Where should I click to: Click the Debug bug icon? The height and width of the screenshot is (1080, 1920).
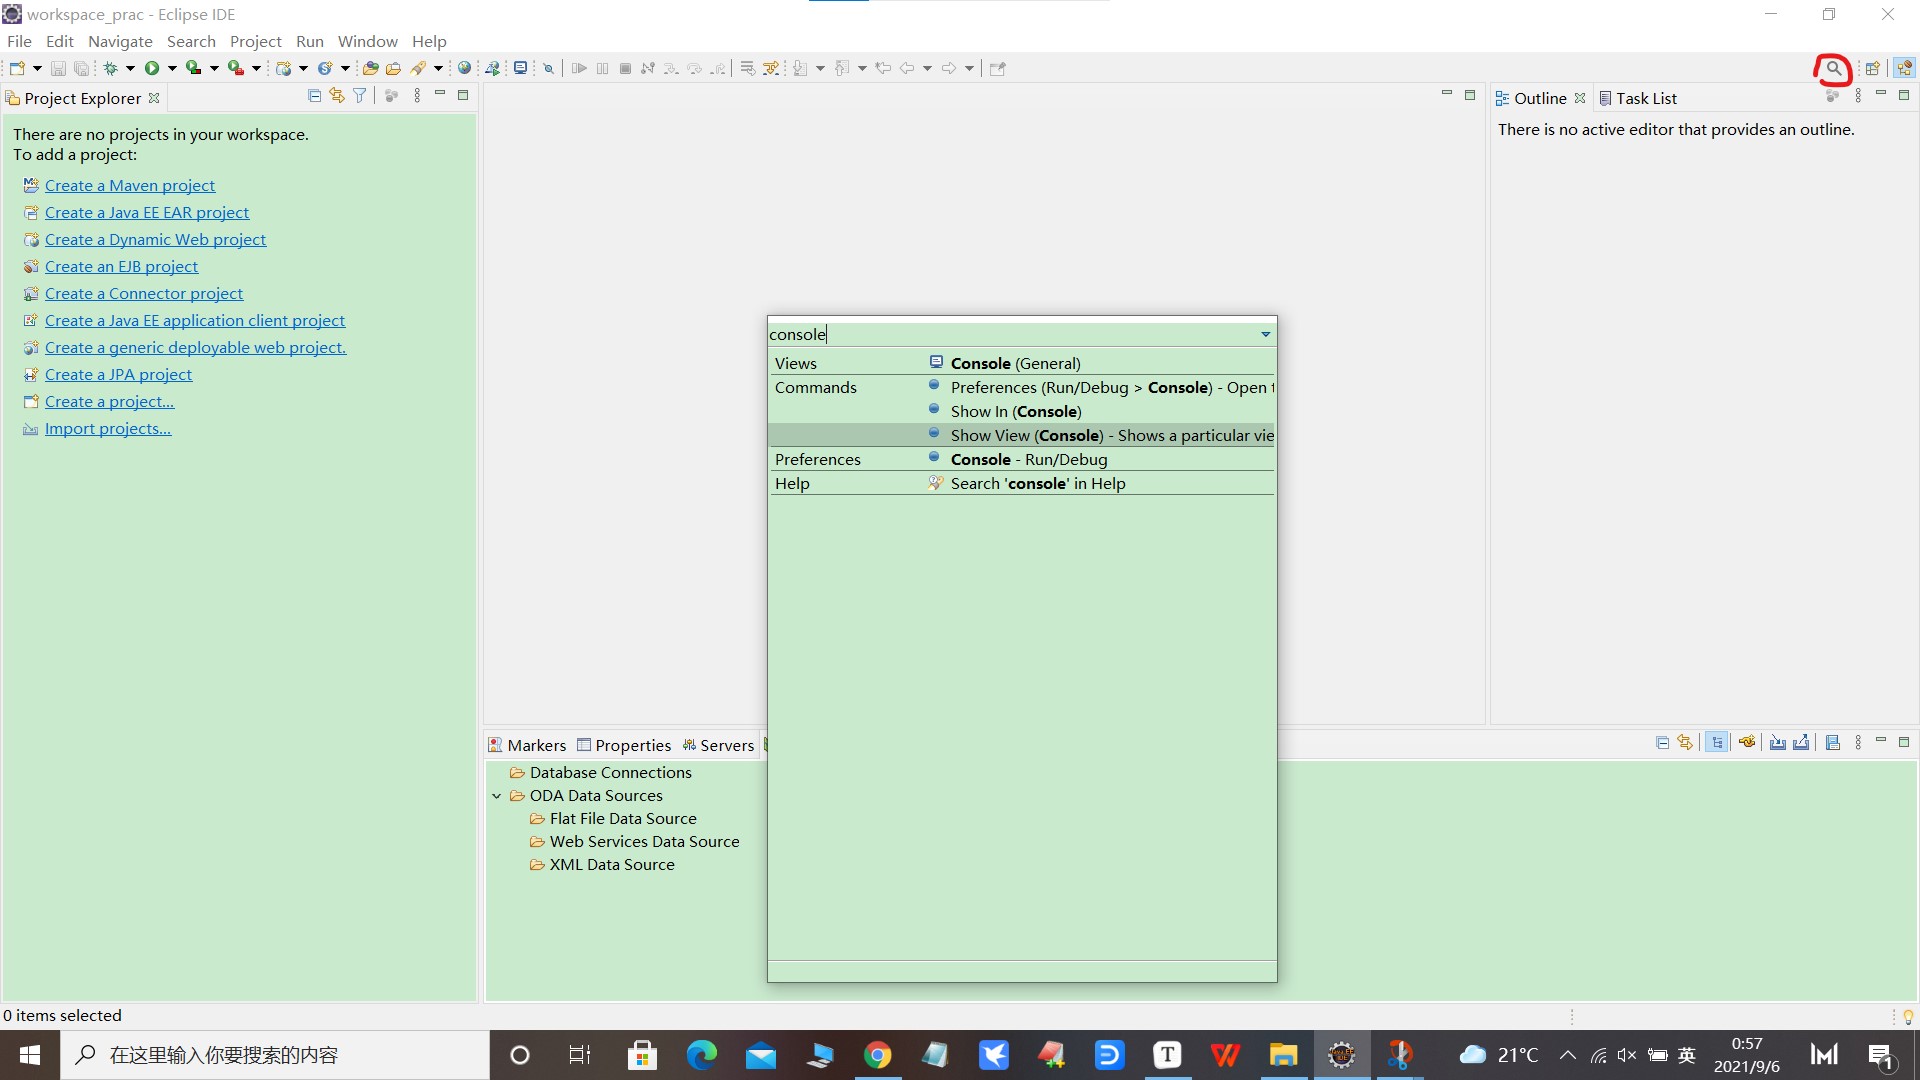(110, 68)
